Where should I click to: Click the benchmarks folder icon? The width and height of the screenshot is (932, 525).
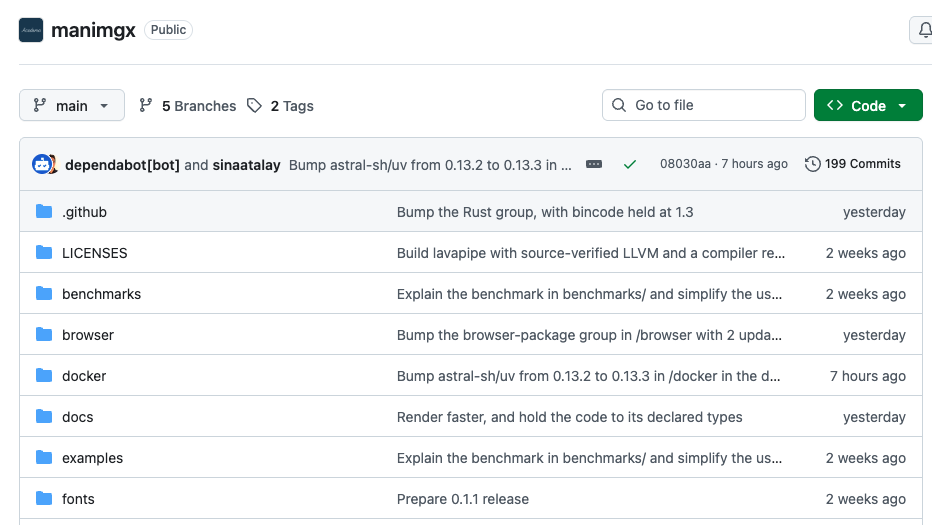[43, 294]
